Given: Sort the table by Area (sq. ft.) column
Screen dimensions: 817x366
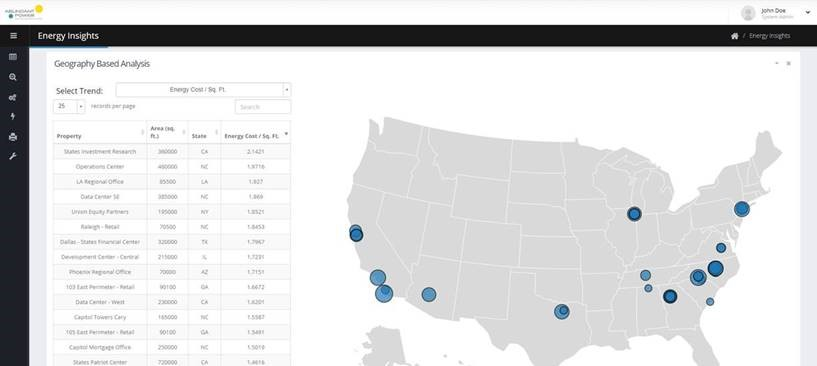Looking at the screenshot, I should (168, 132).
